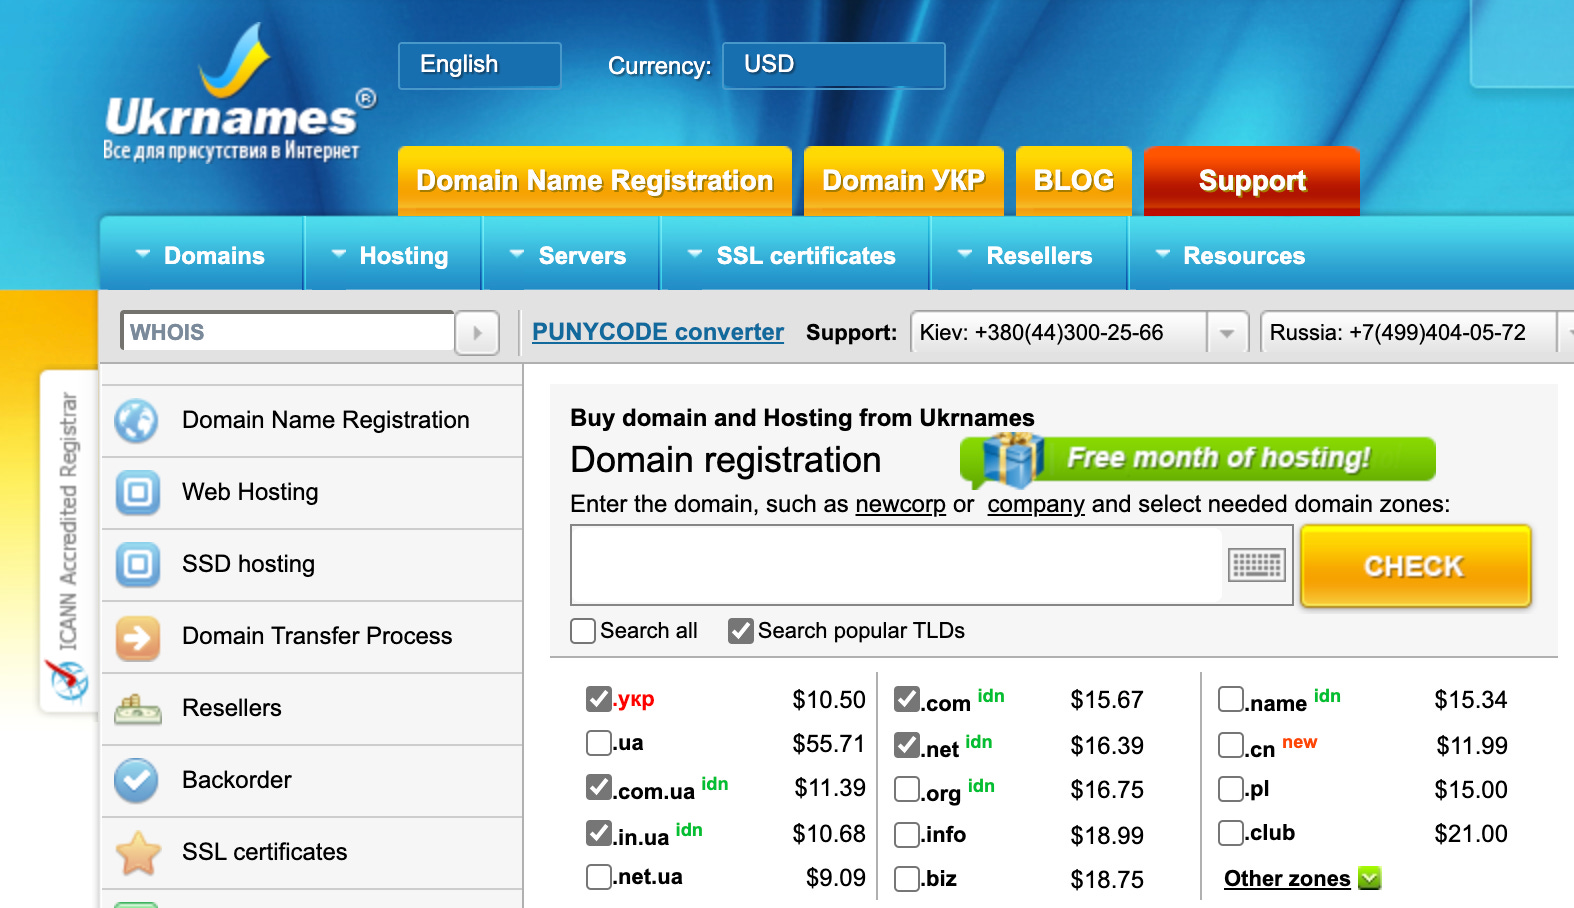The image size is (1574, 908).
Task: Open the BLOG tab
Action: tap(1074, 181)
